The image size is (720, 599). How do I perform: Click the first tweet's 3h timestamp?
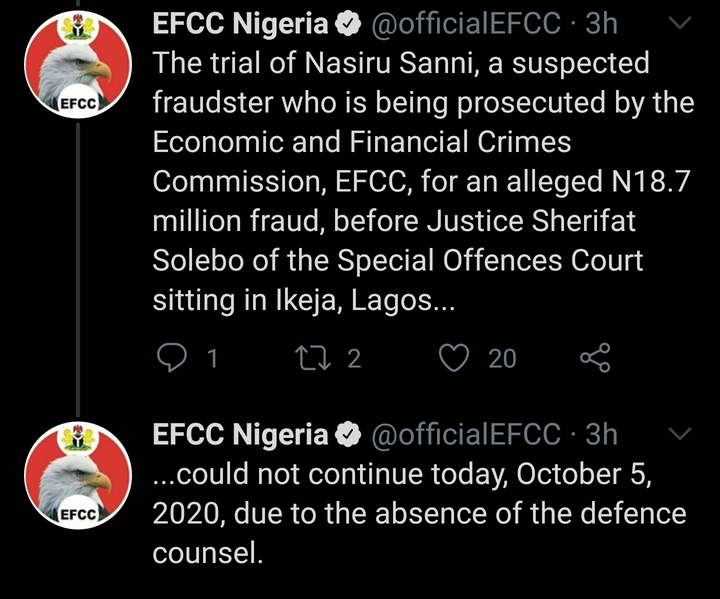601,23
